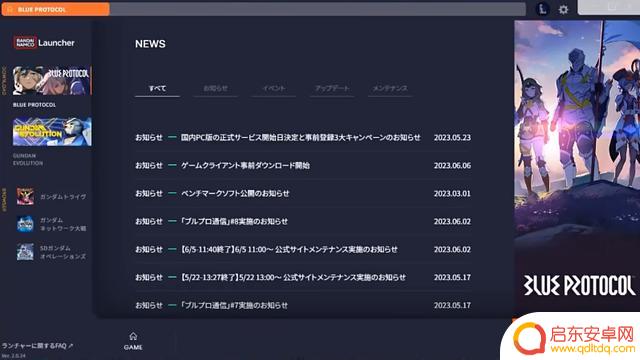Click the date 2023.03.01

click(452, 193)
